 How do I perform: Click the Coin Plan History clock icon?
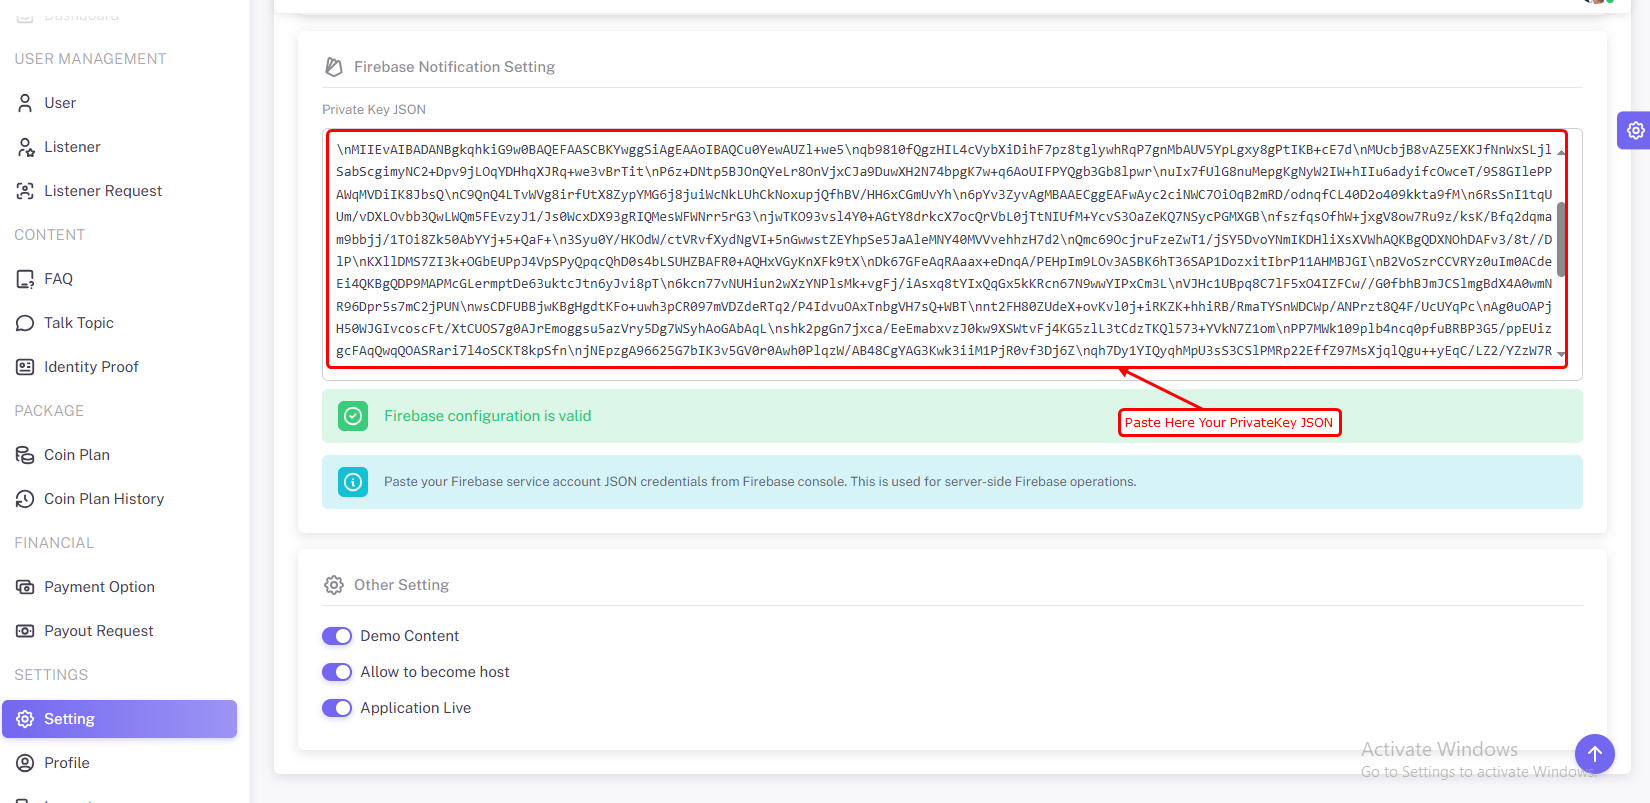pyautogui.click(x=25, y=499)
